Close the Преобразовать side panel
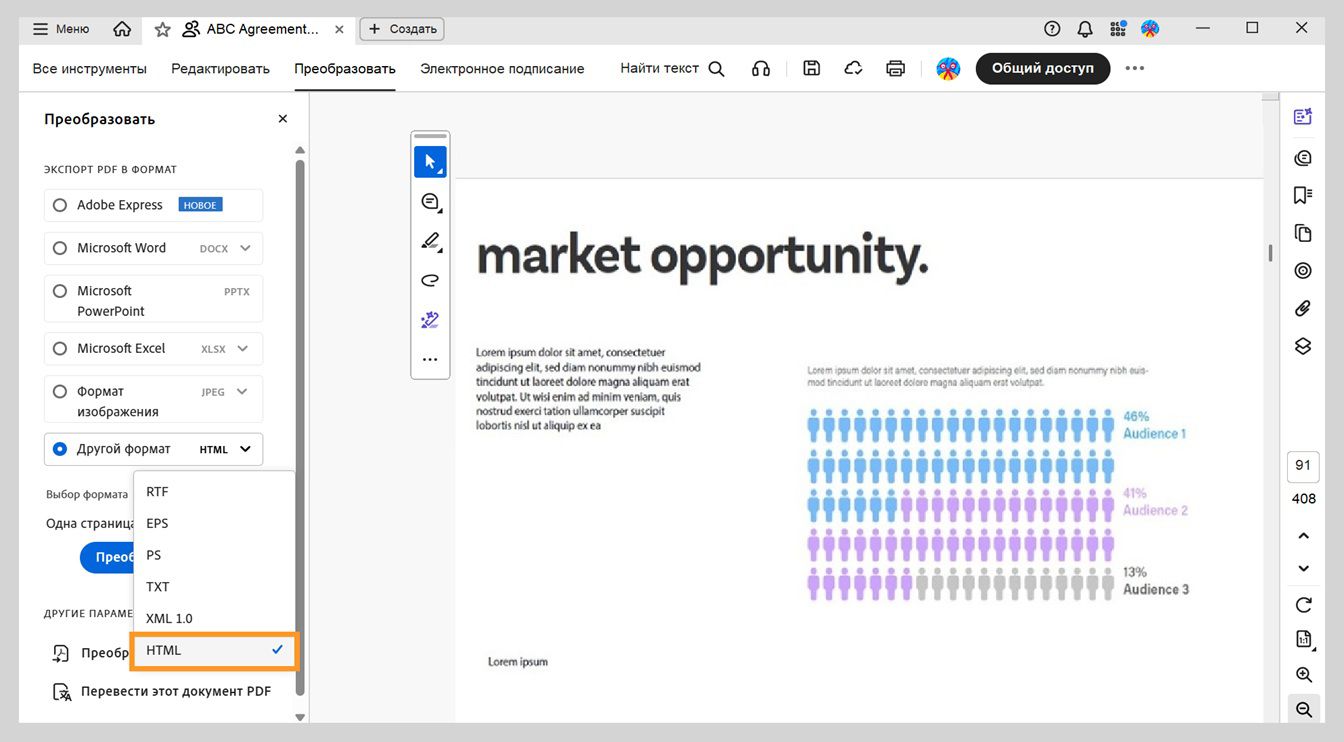This screenshot has width=1344, height=742. 283,119
